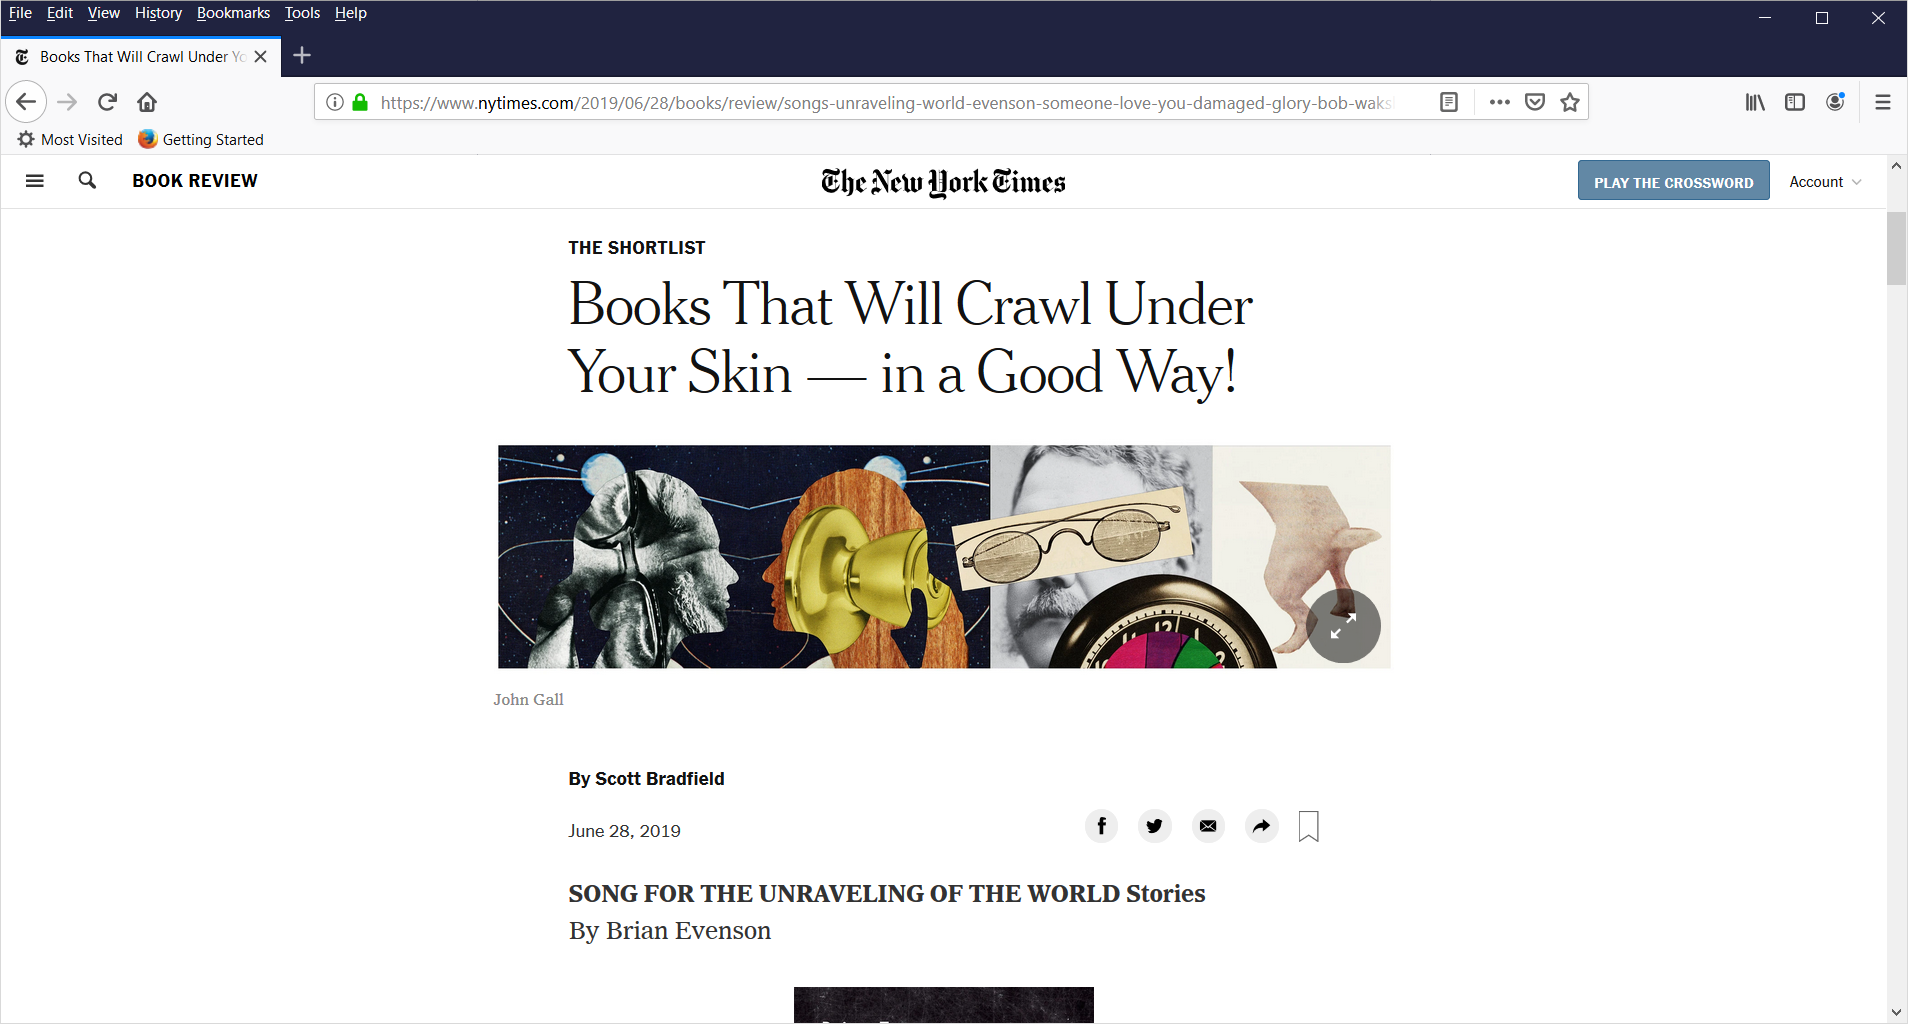Toggle Reader View in the address bar

click(x=1449, y=102)
